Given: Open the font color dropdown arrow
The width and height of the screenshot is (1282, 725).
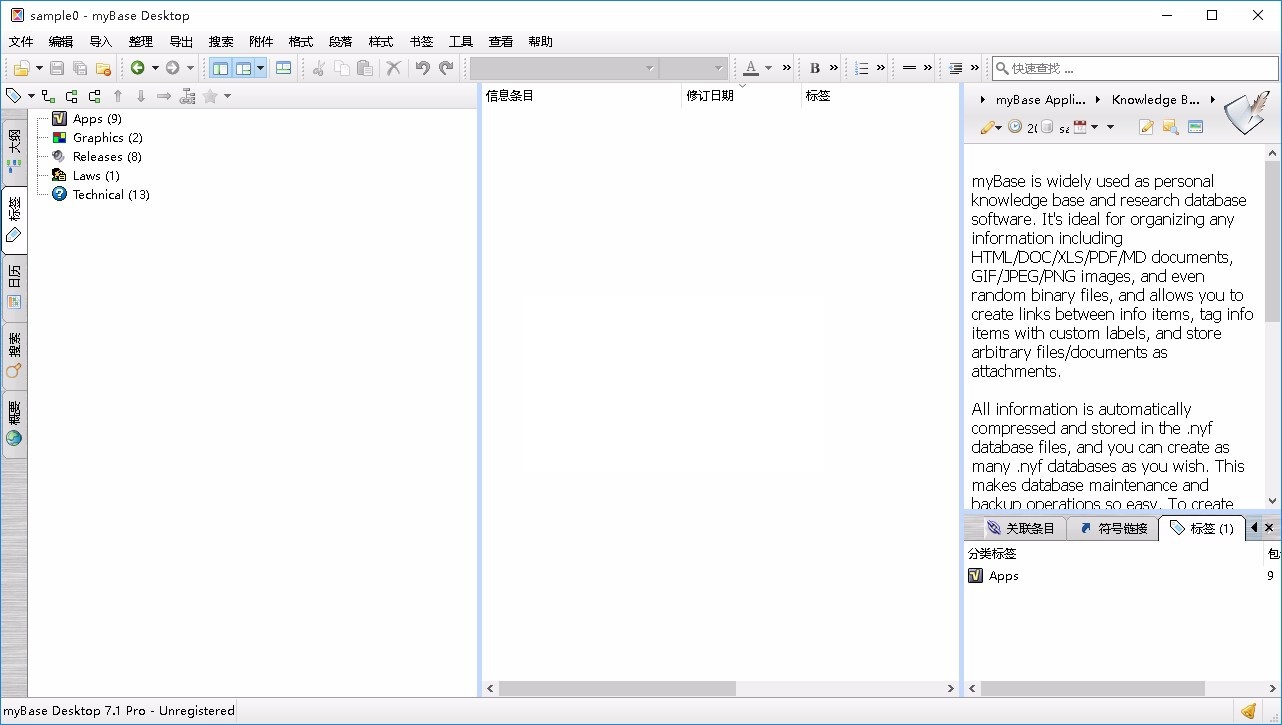Looking at the screenshot, I should click(x=766, y=68).
